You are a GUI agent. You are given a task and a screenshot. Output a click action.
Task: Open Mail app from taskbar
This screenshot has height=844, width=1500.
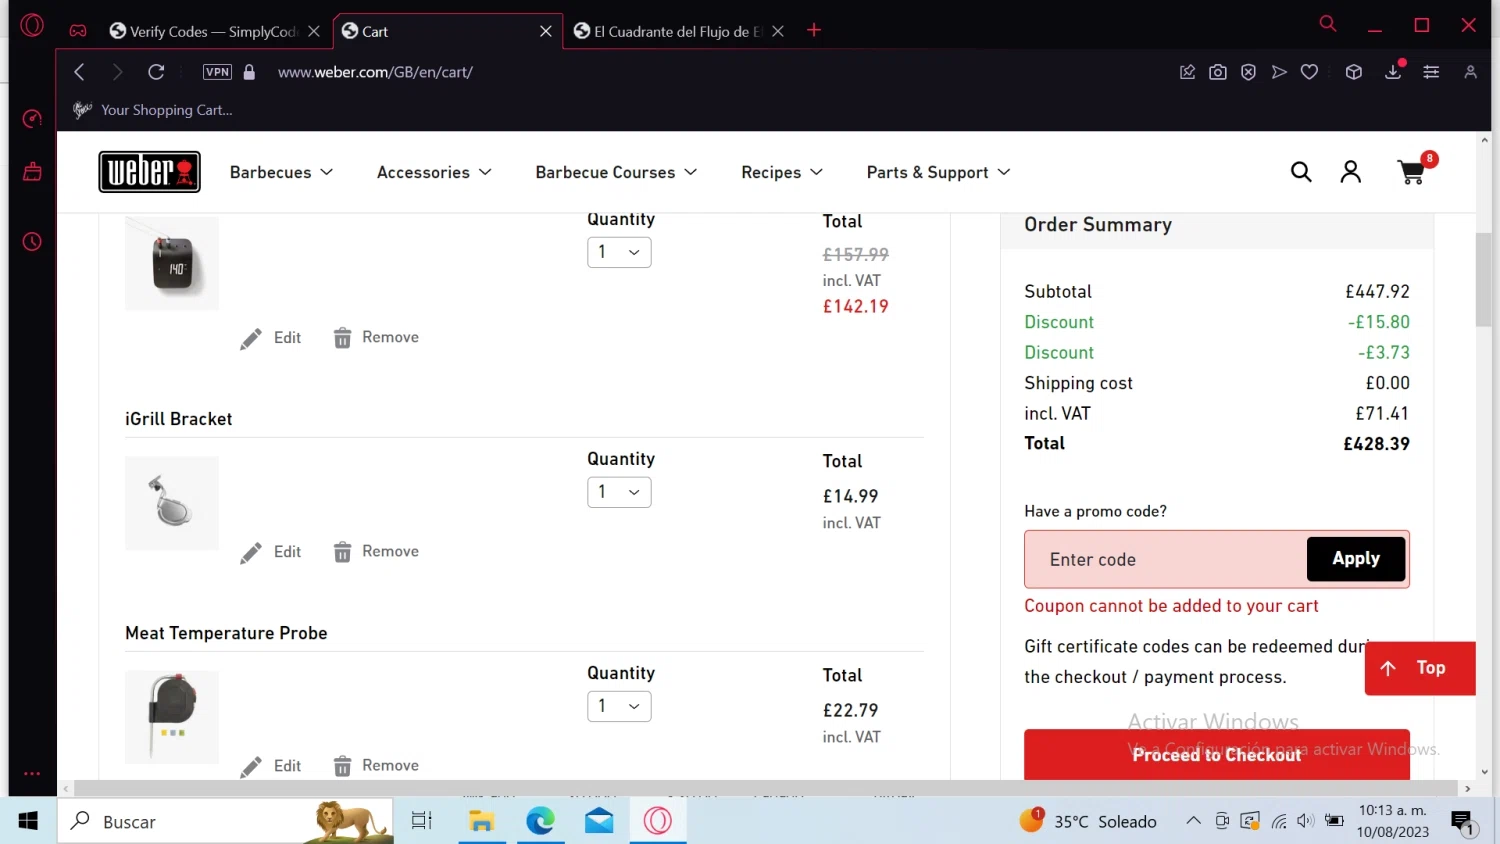[599, 821]
